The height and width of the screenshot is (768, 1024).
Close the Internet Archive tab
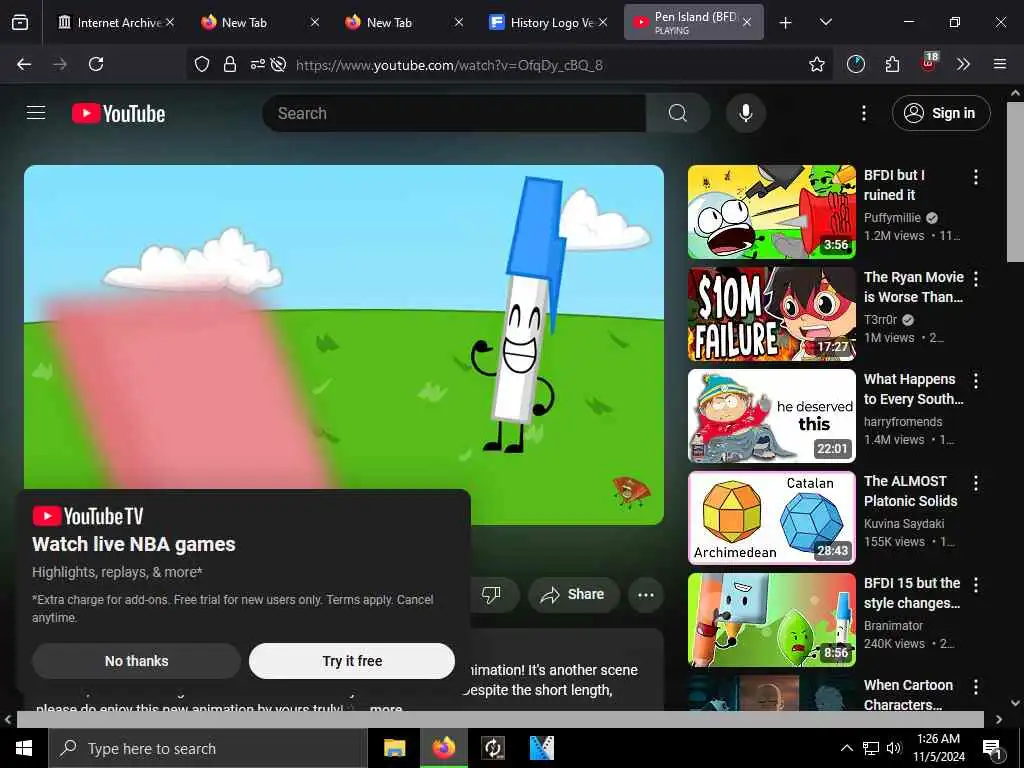170,22
